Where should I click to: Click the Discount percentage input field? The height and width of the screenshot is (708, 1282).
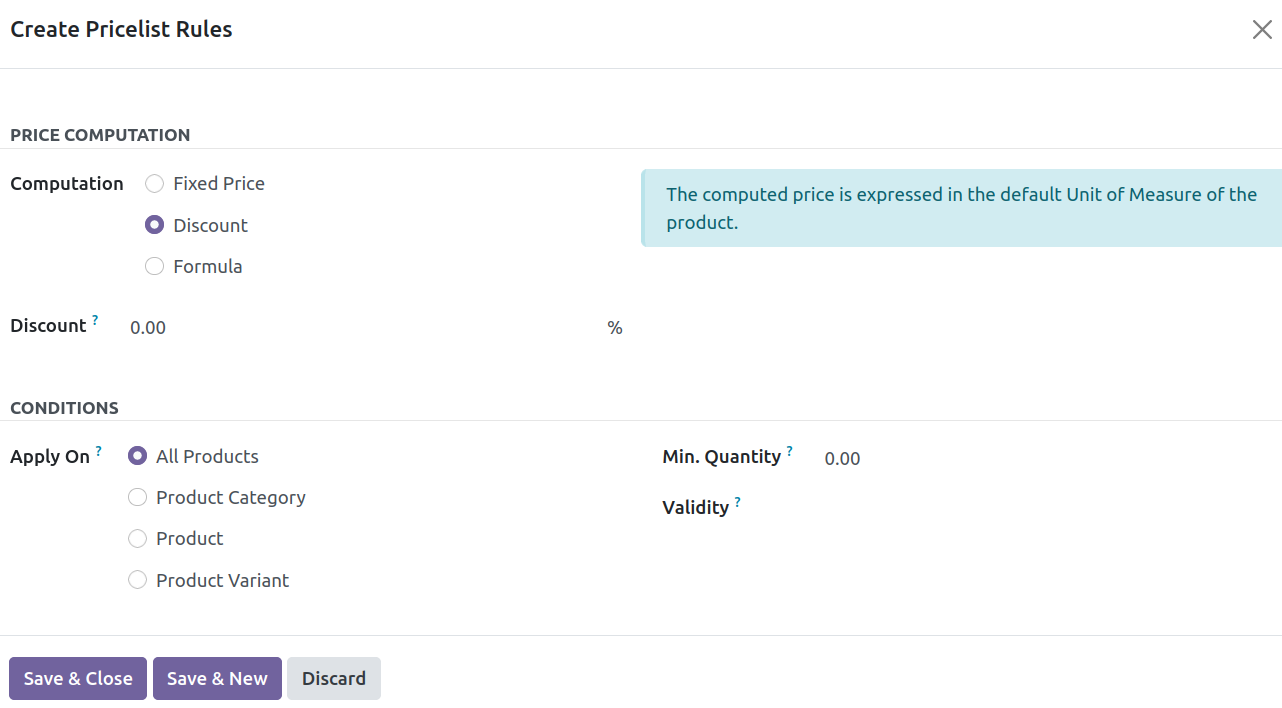[x=360, y=328]
